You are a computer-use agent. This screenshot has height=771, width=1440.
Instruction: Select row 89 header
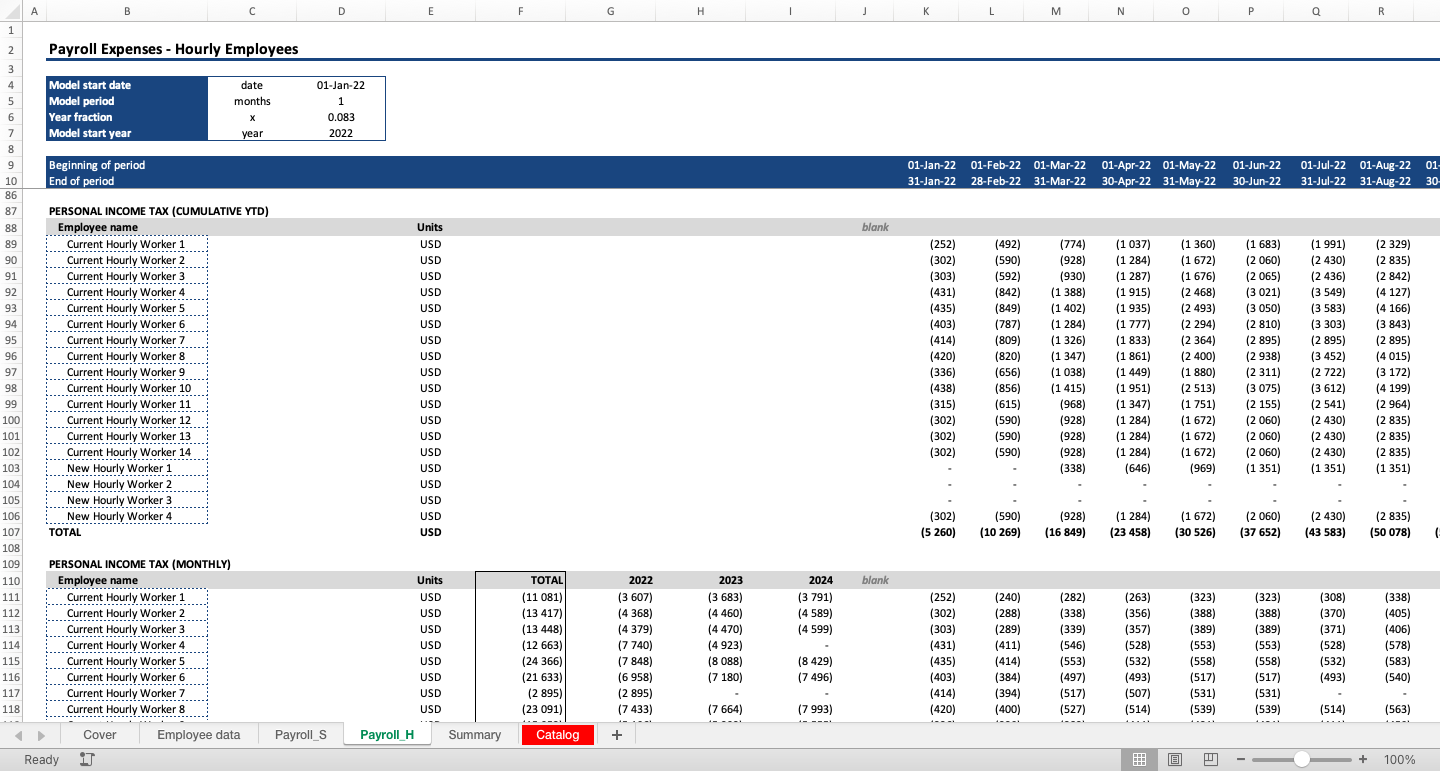coord(11,244)
